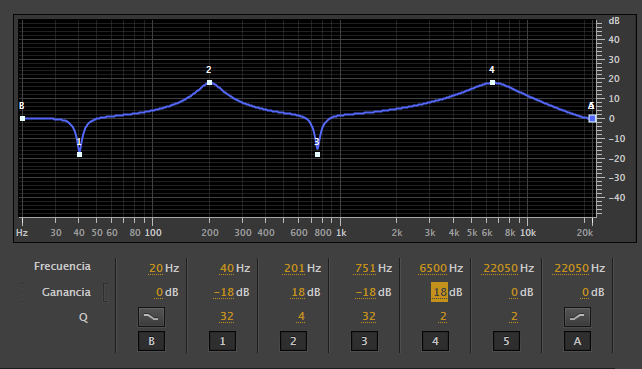Screen dimensions: 642x369
Task: Toggle band 4 enable button
Action: pos(435,341)
